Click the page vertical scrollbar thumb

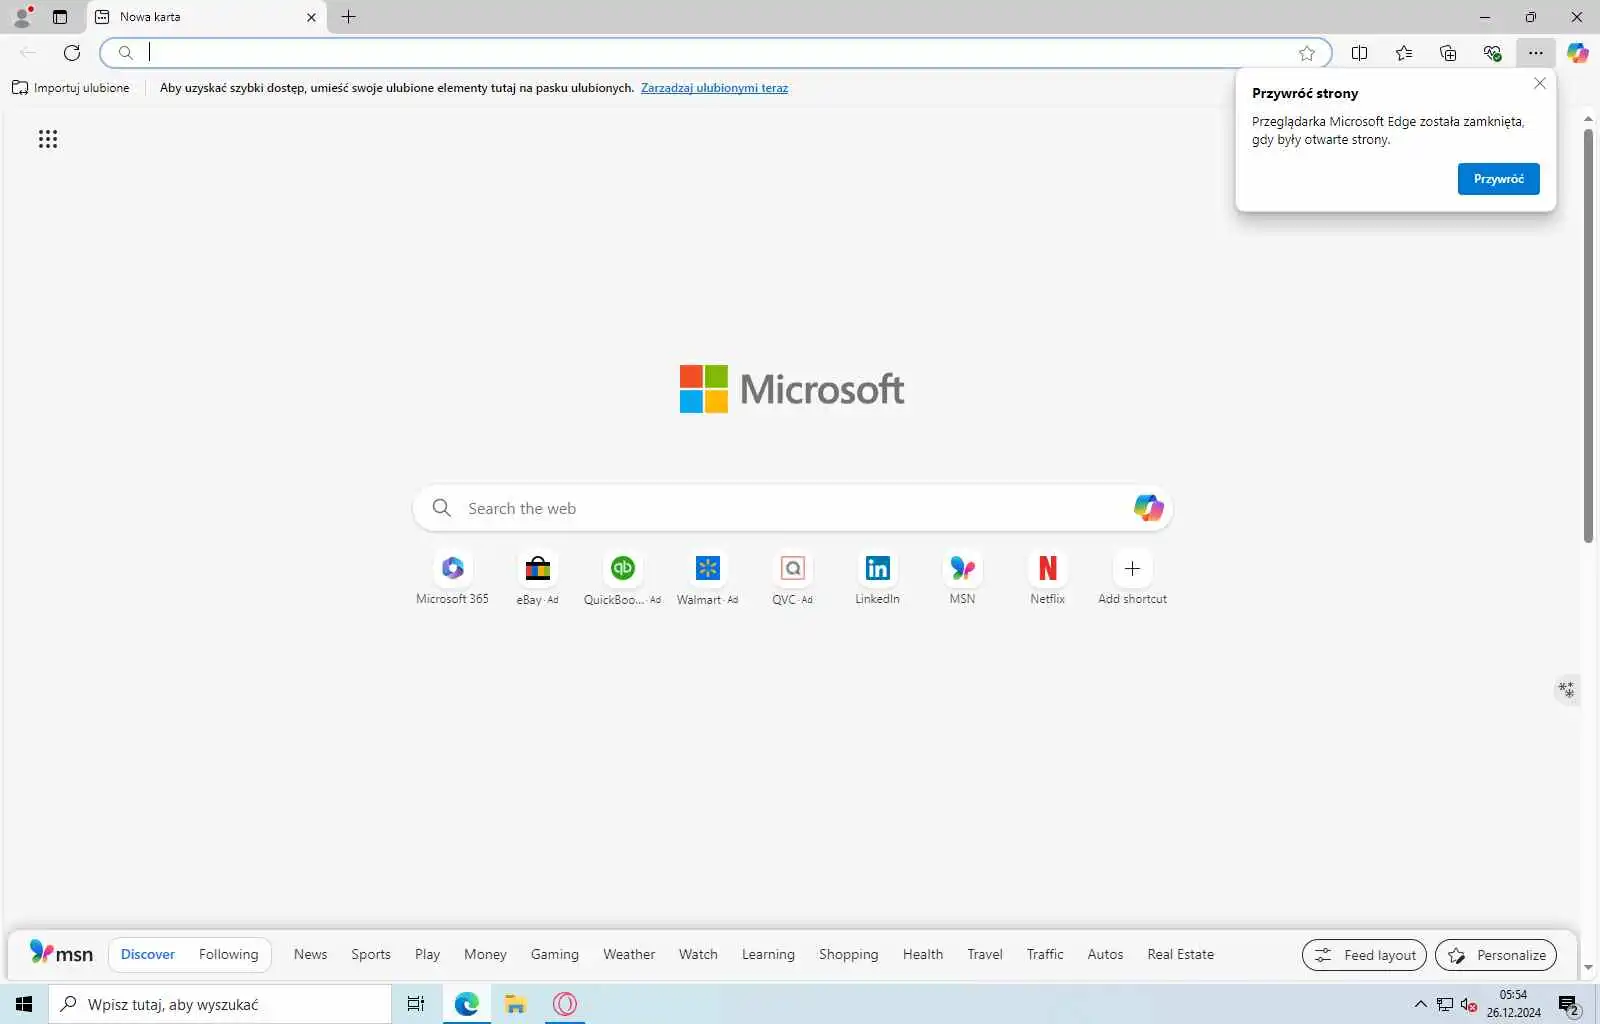(x=1588, y=335)
